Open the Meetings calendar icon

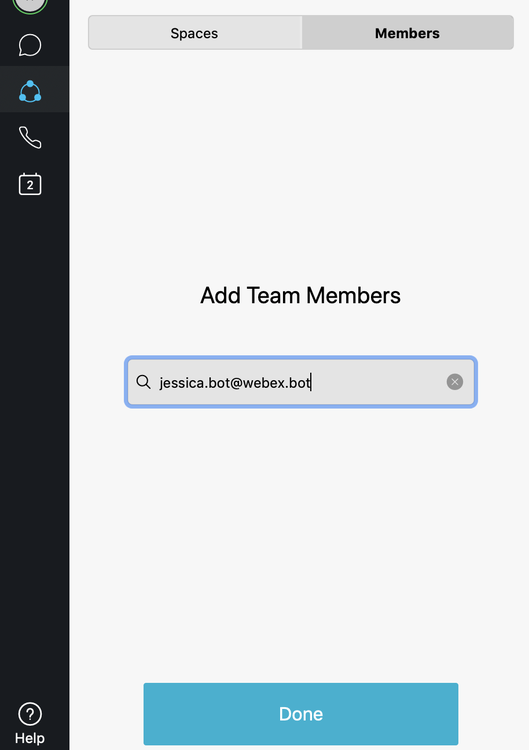click(x=30, y=184)
